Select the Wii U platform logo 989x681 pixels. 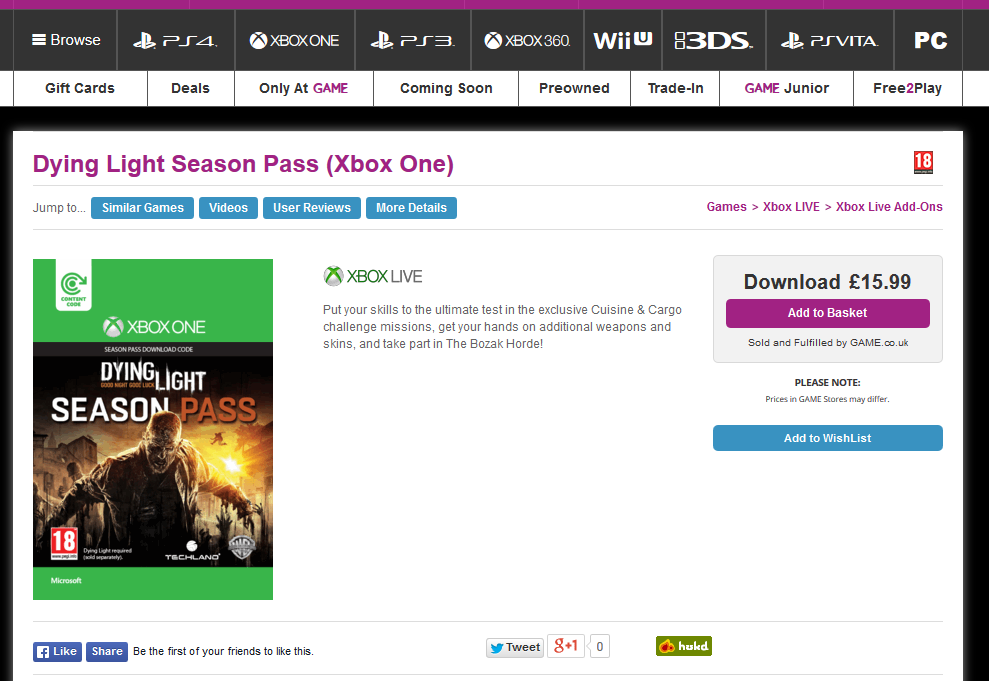click(x=623, y=41)
